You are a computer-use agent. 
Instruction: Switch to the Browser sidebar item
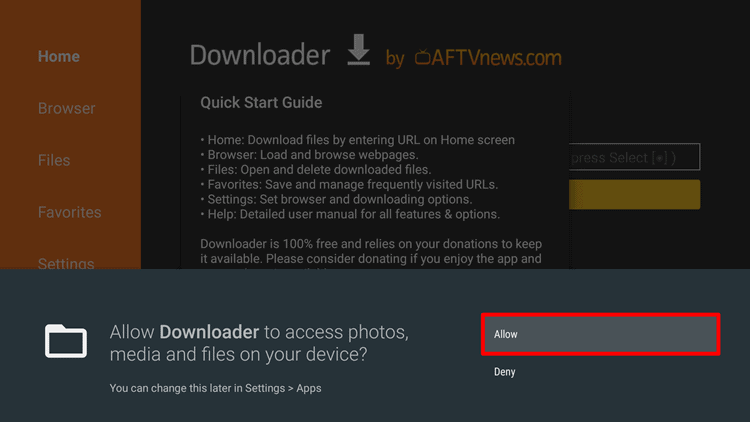pyautogui.click(x=67, y=108)
